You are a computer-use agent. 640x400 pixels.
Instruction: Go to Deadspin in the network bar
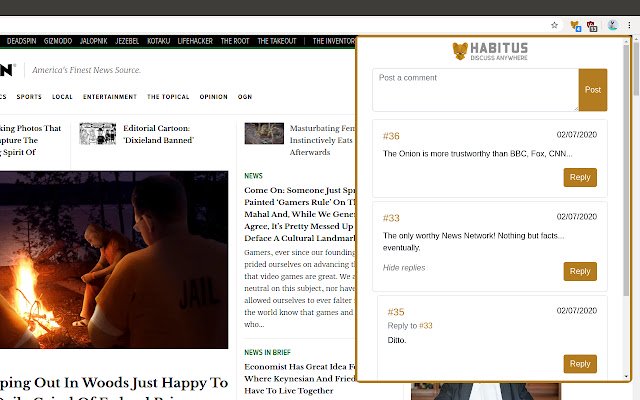click(x=22, y=41)
